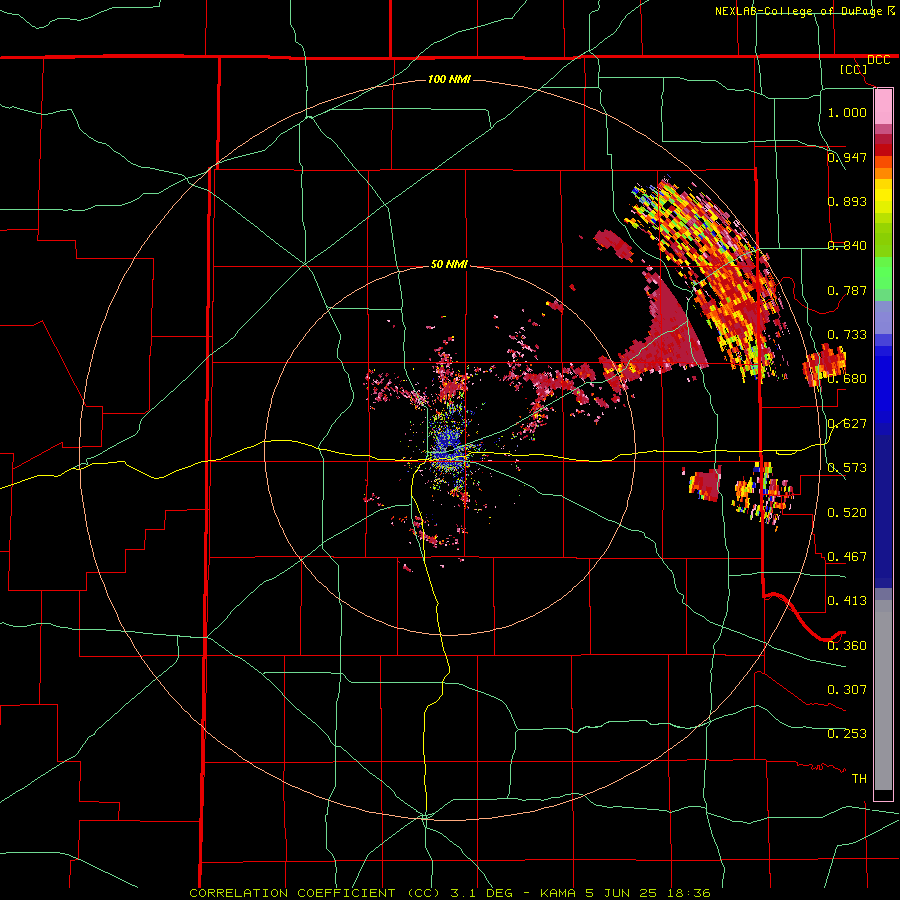900x900 pixels.
Task: Click the 0.893 legend value
Action: (847, 201)
